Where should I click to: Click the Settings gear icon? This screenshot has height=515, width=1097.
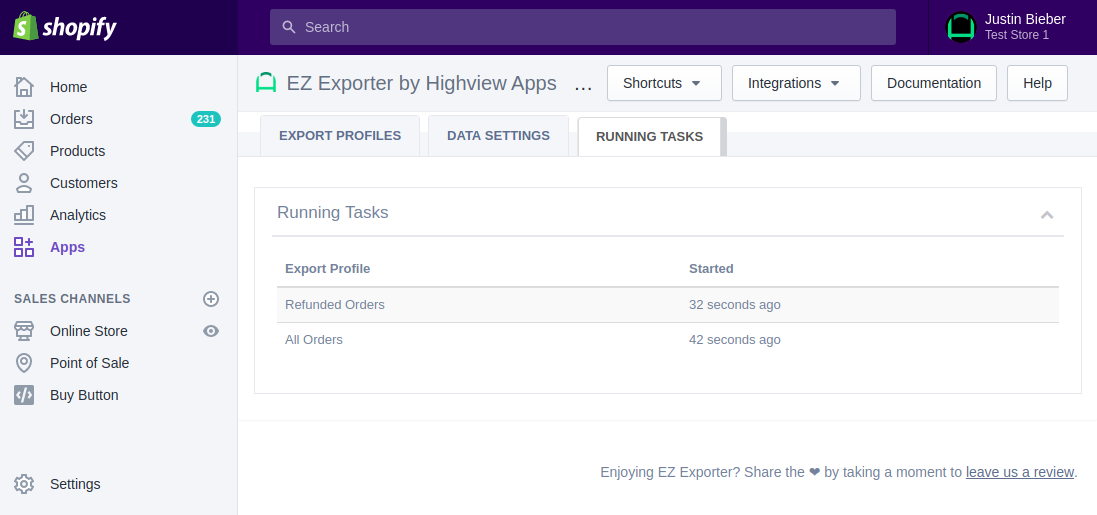24,484
